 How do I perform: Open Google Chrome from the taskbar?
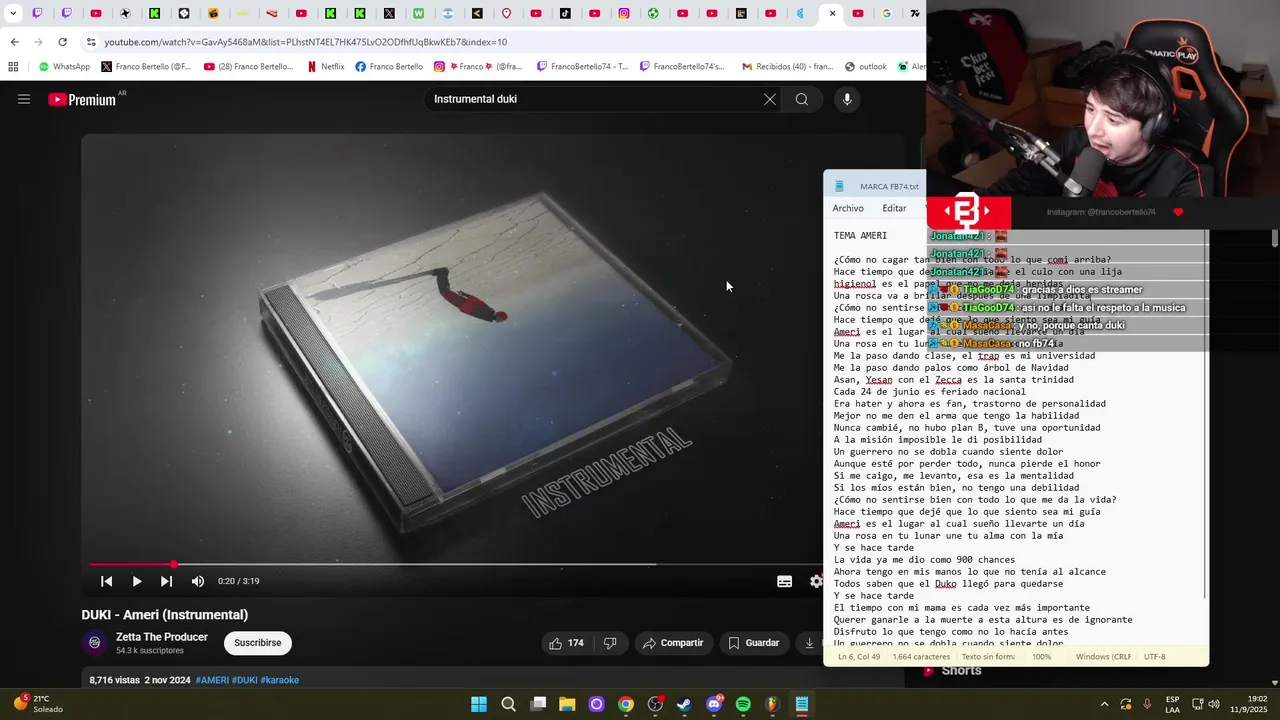[626, 704]
